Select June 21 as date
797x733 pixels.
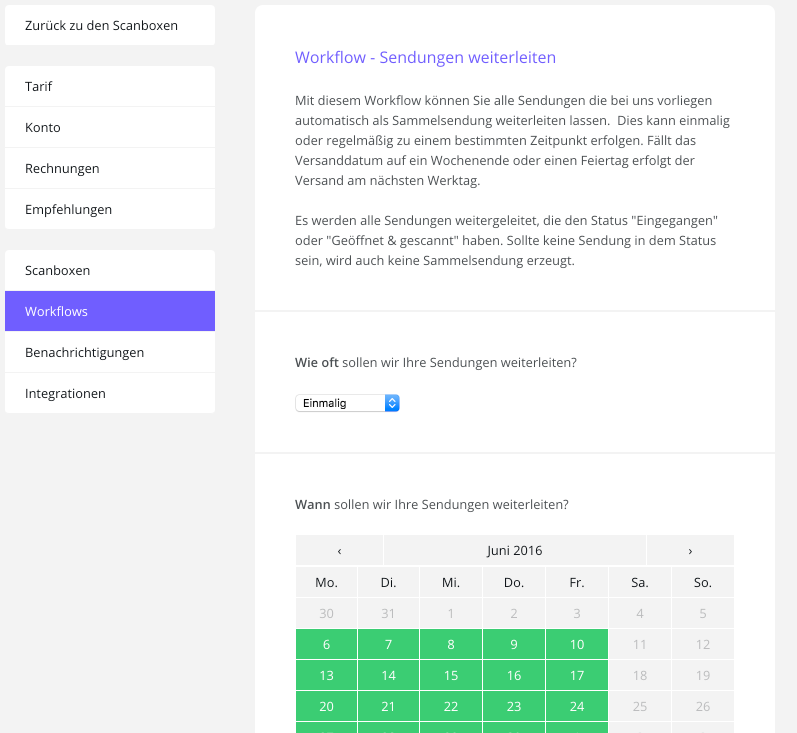388,707
